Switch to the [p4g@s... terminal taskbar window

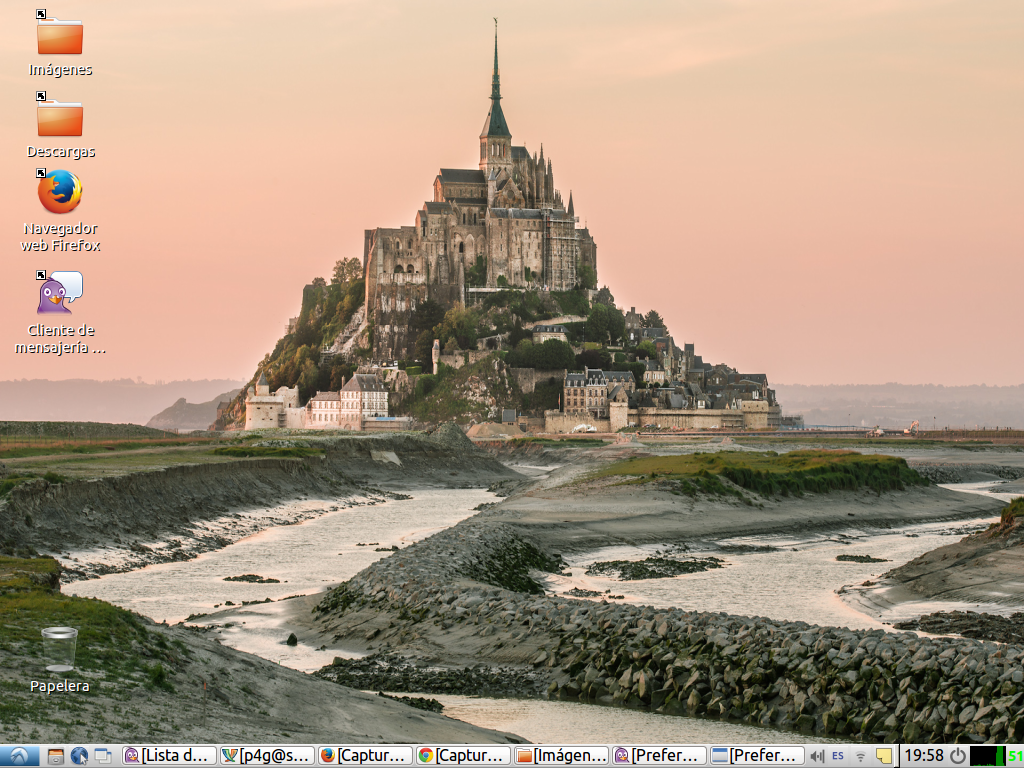pyautogui.click(x=267, y=756)
